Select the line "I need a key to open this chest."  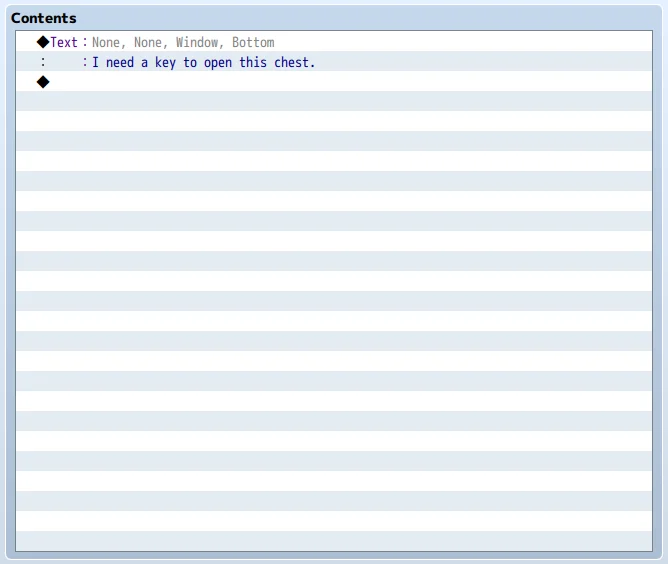(x=203, y=62)
